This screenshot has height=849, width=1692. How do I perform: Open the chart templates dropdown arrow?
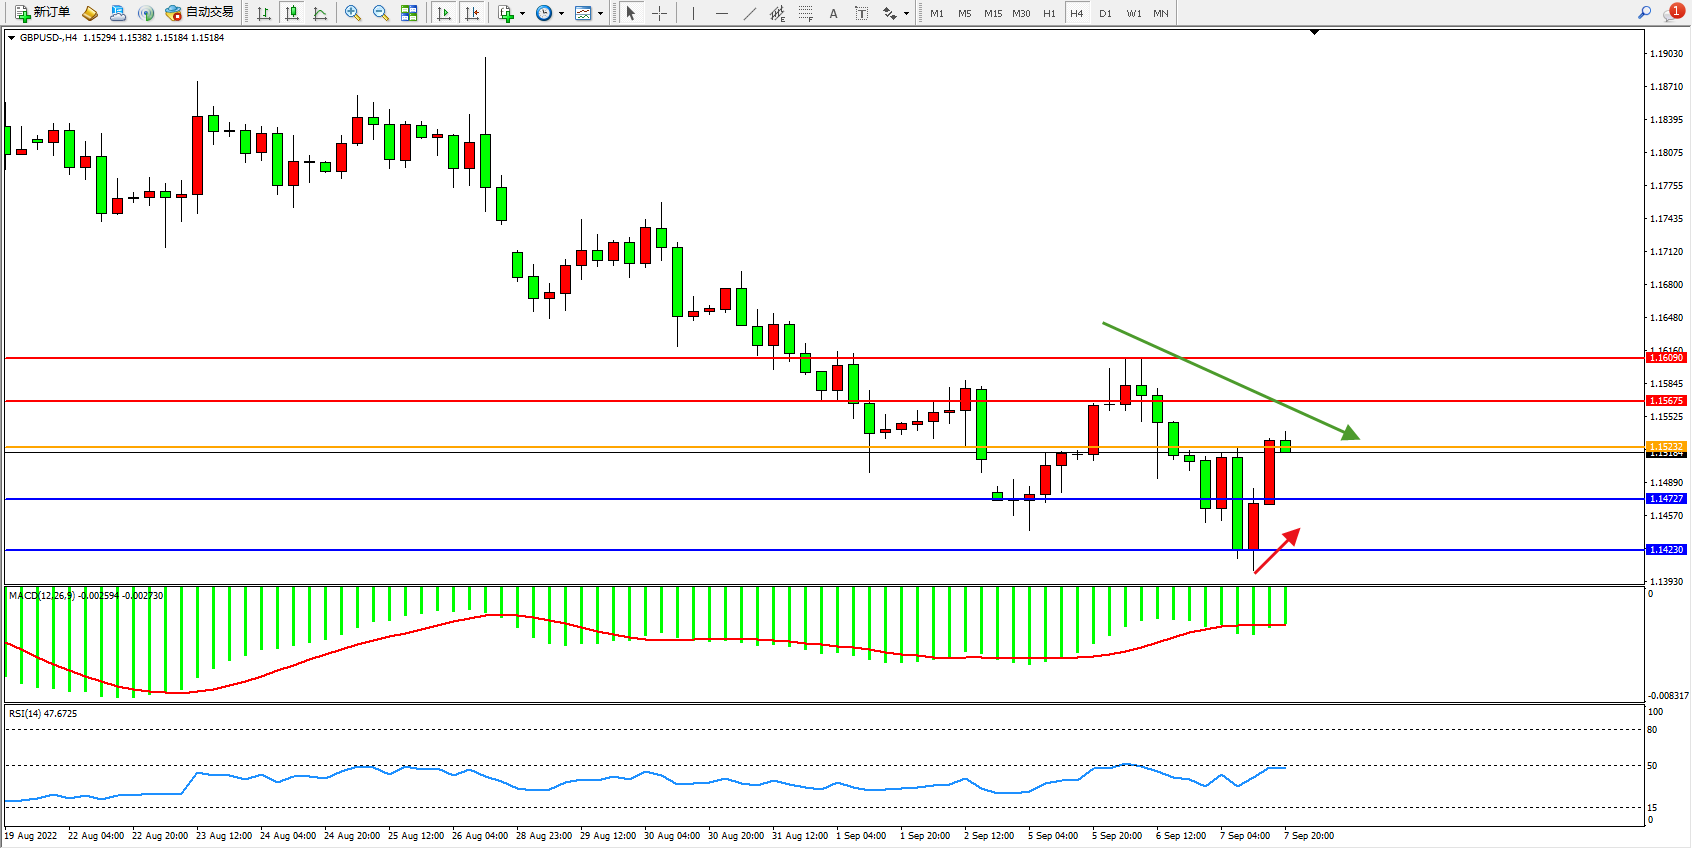point(600,14)
